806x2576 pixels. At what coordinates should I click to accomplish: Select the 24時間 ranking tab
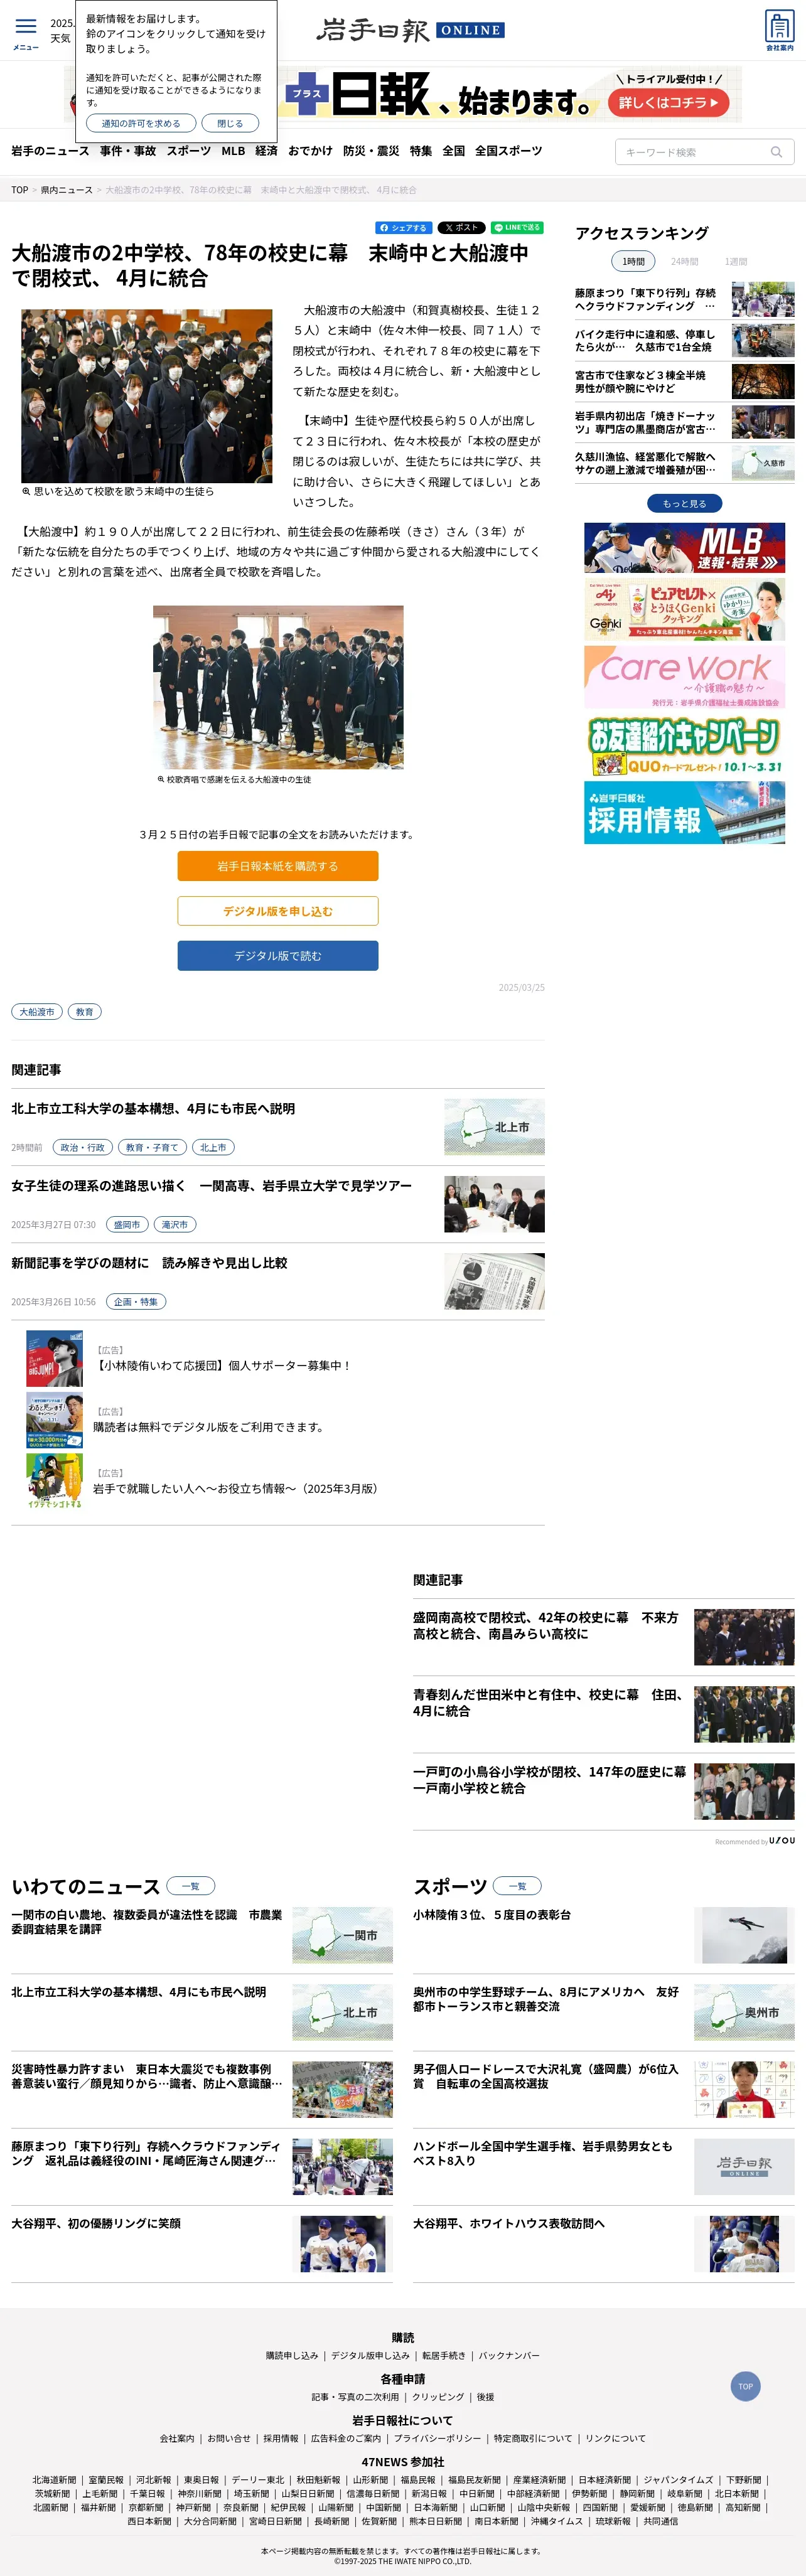pos(685,261)
